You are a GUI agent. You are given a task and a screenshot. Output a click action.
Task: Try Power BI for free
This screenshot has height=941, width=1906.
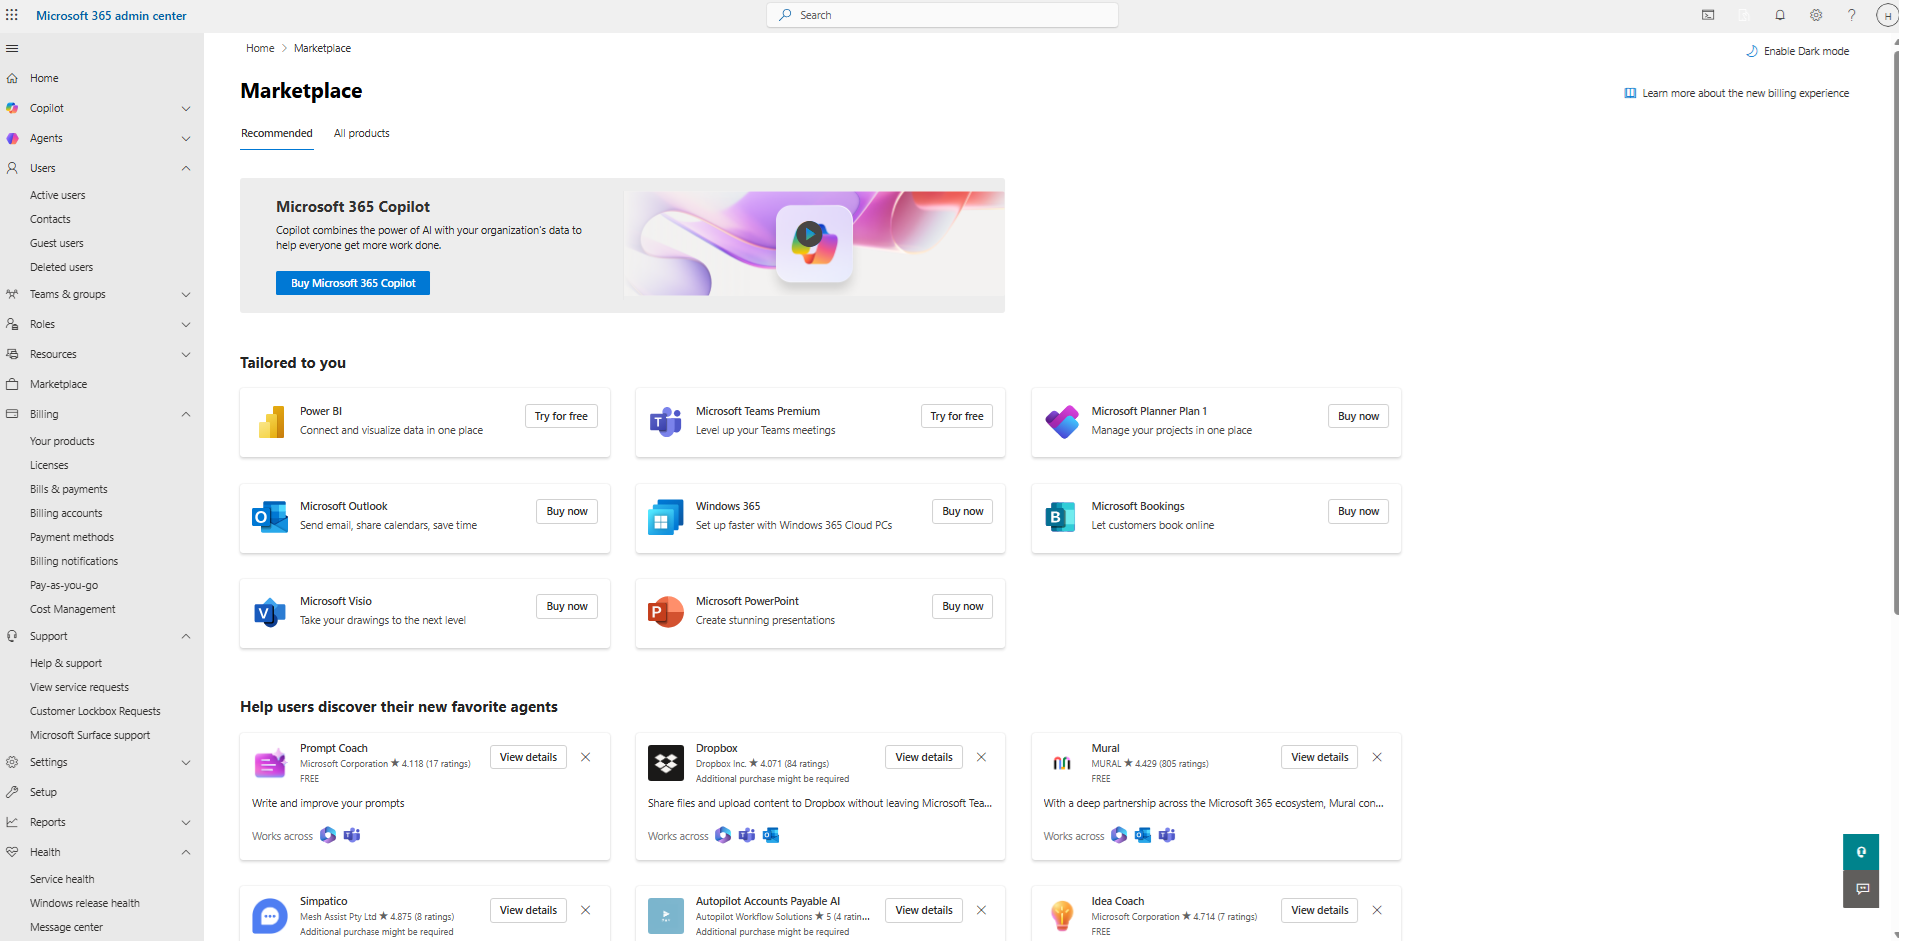tap(561, 416)
